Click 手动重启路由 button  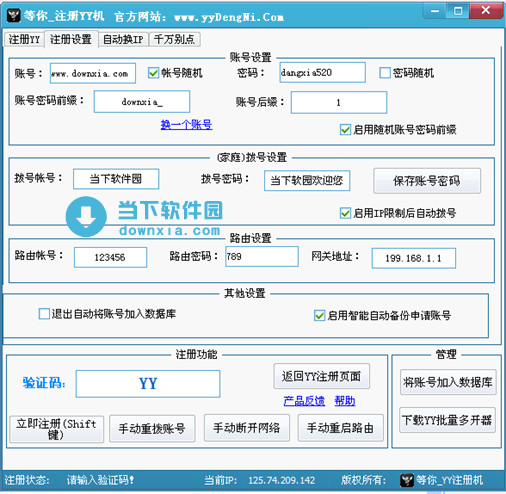340,428
